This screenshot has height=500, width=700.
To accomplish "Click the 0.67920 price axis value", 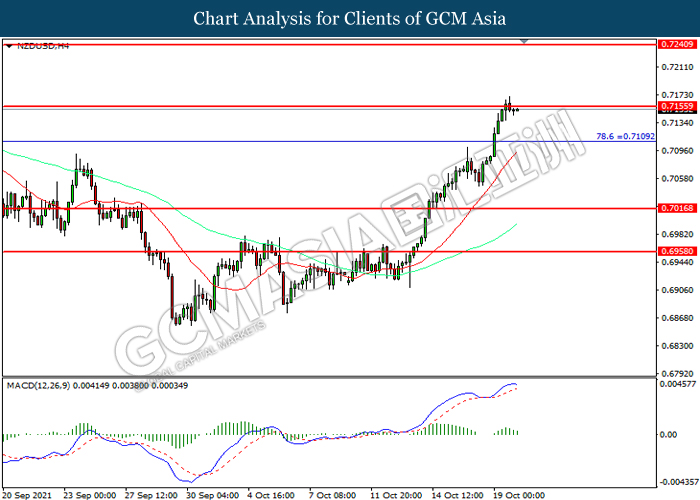I will click(677, 374).
